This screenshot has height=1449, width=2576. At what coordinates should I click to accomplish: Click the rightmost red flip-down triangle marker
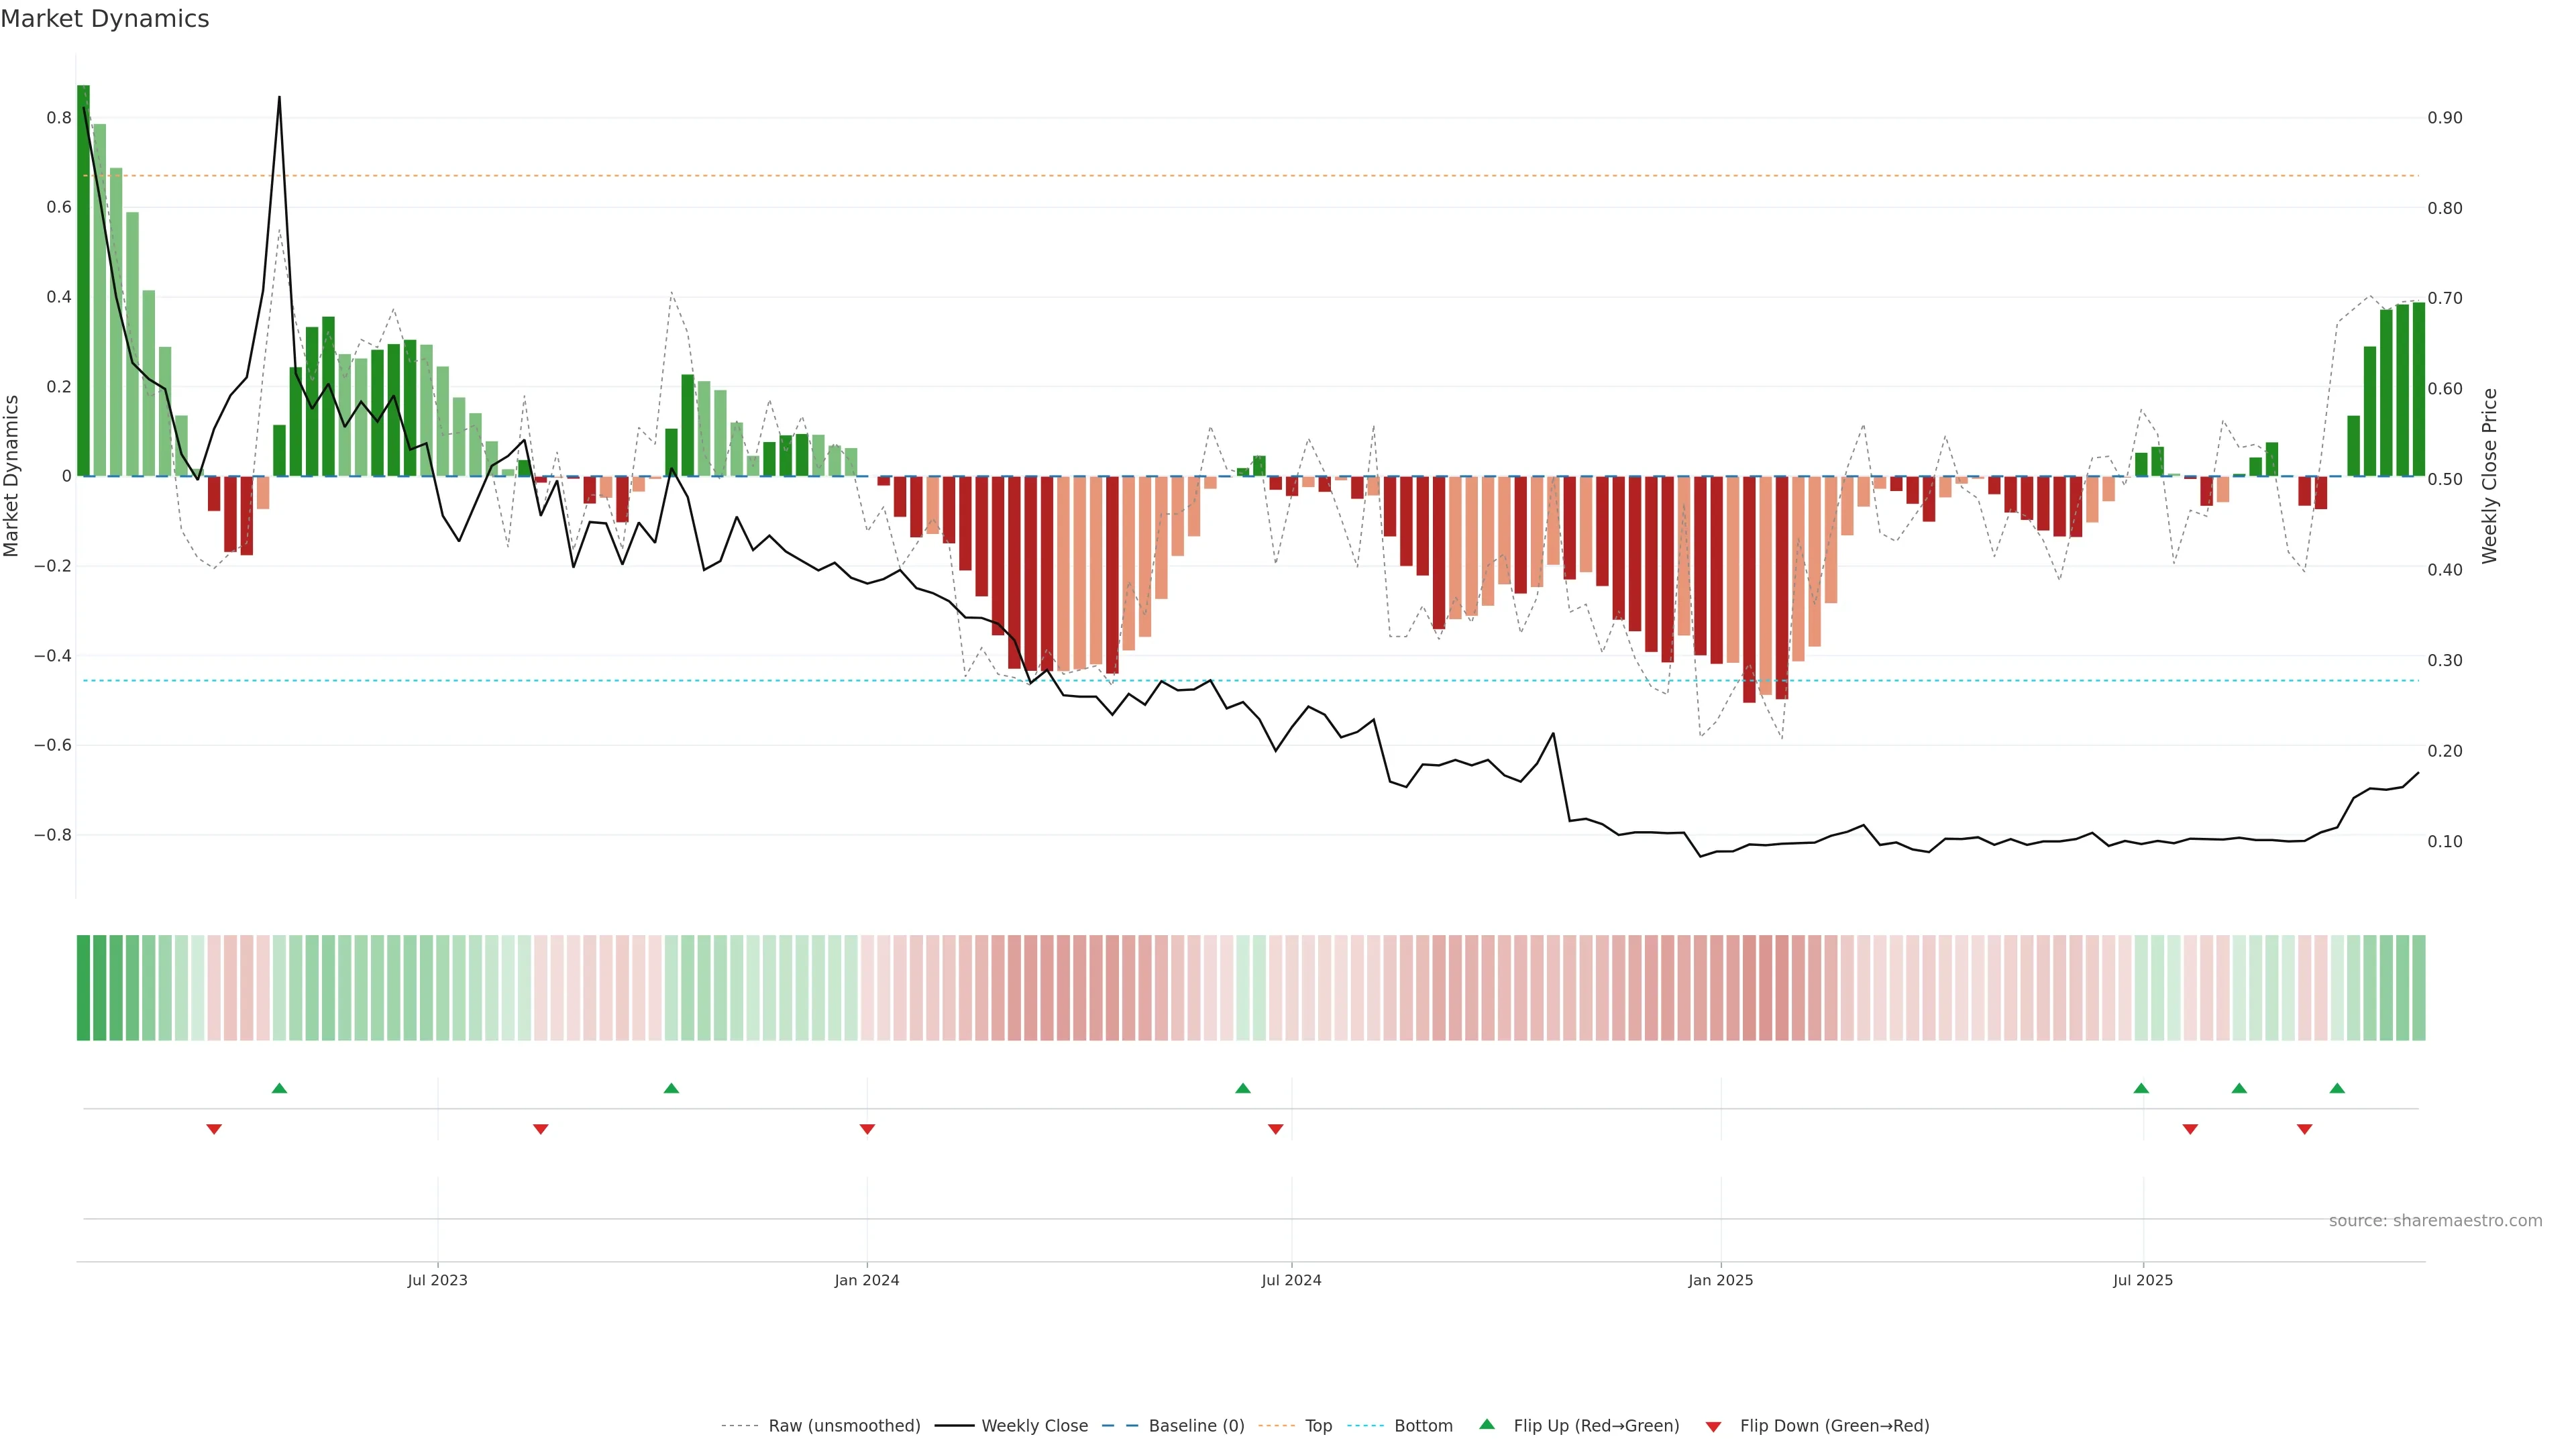coord(2304,1129)
